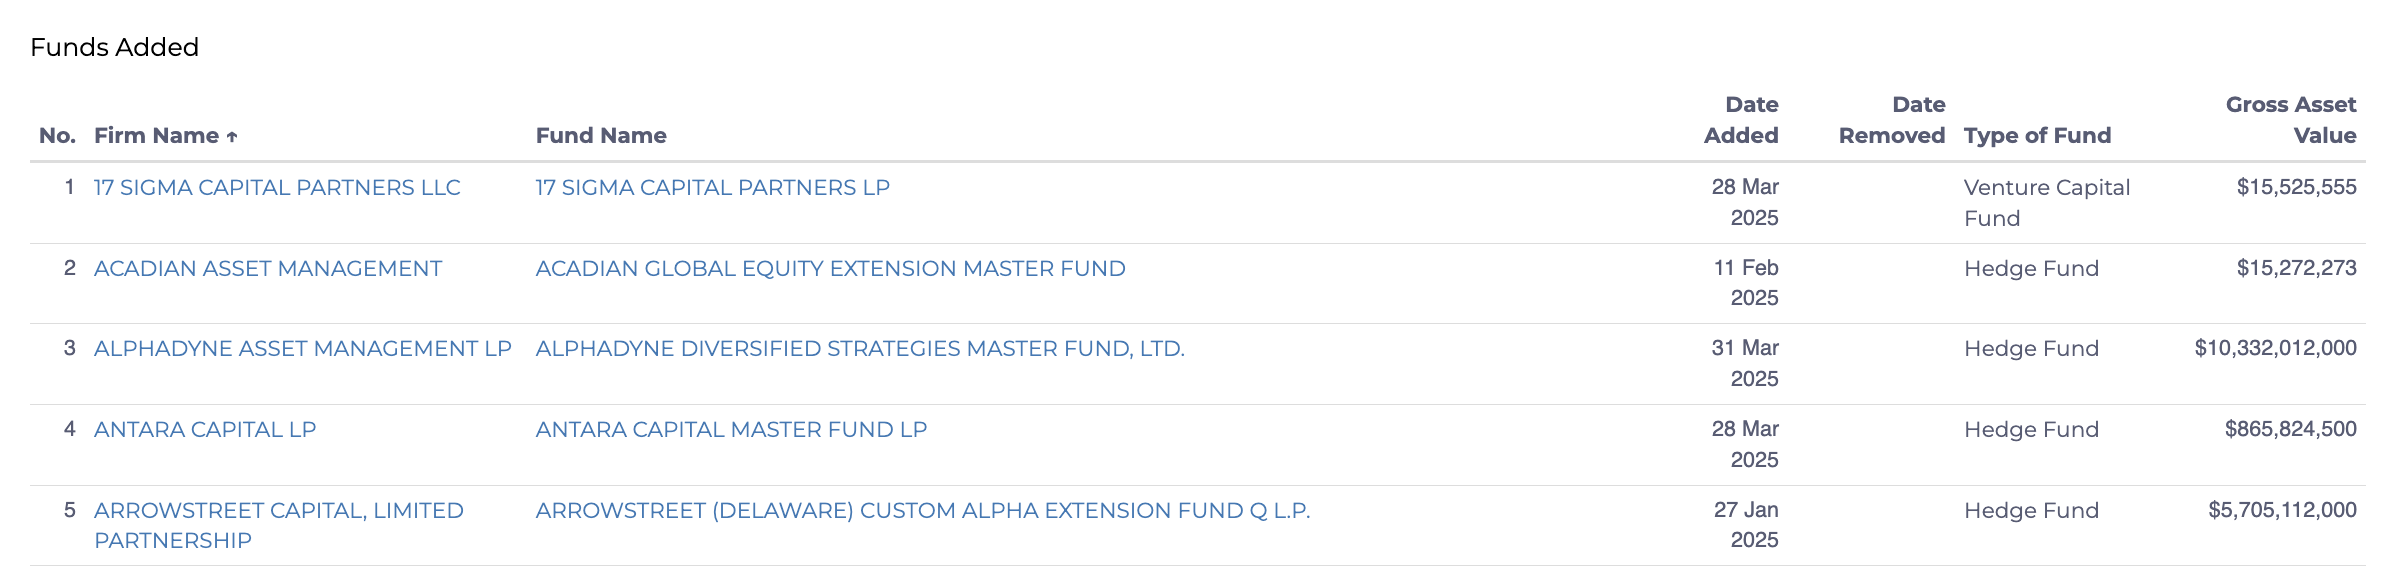
Task: Sort by No. column header
Action: click(x=57, y=136)
